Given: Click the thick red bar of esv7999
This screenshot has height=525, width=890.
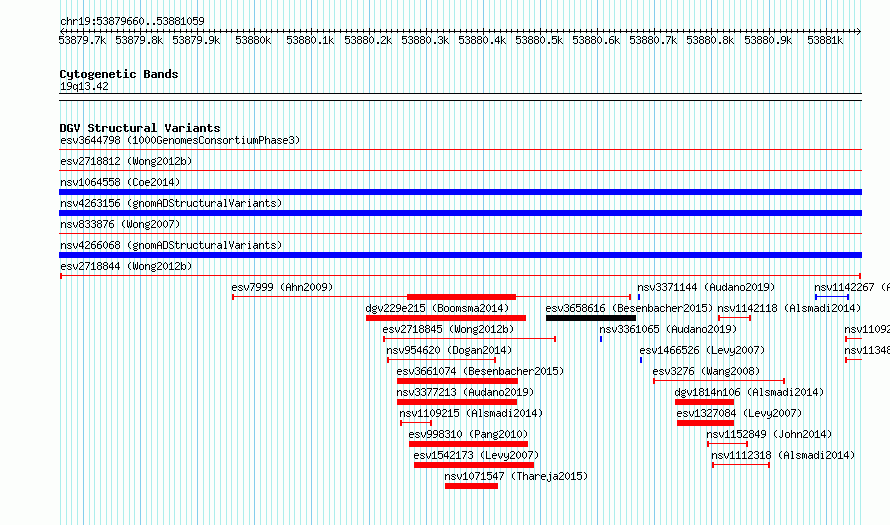Looking at the screenshot, I should click(x=461, y=297).
